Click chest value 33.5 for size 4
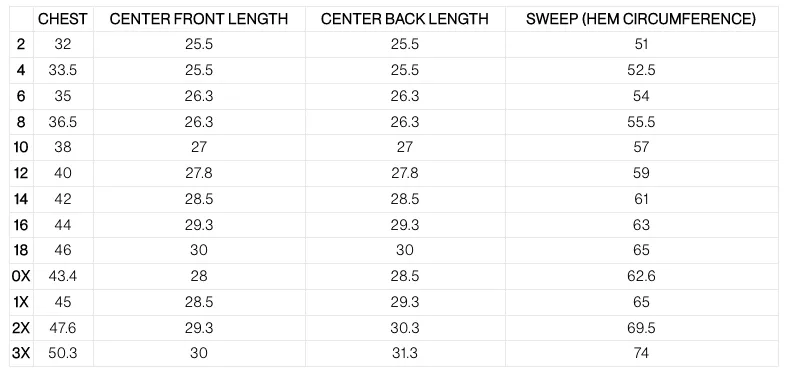Image resolution: width=790 pixels, height=378 pixels. click(63, 70)
